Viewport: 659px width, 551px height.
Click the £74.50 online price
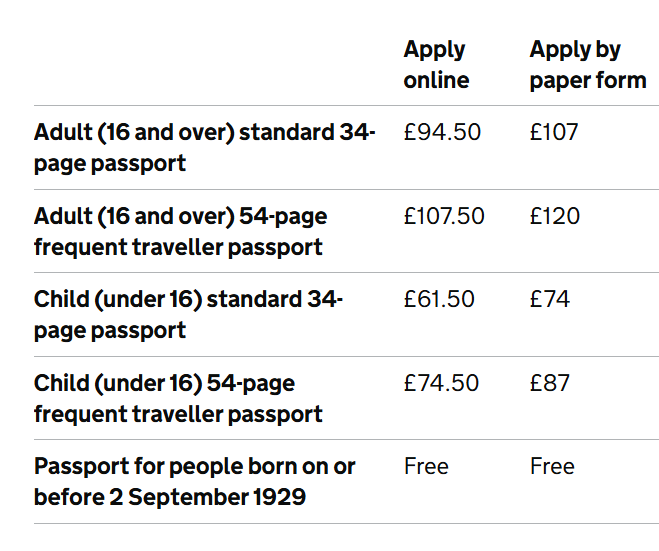point(441,383)
